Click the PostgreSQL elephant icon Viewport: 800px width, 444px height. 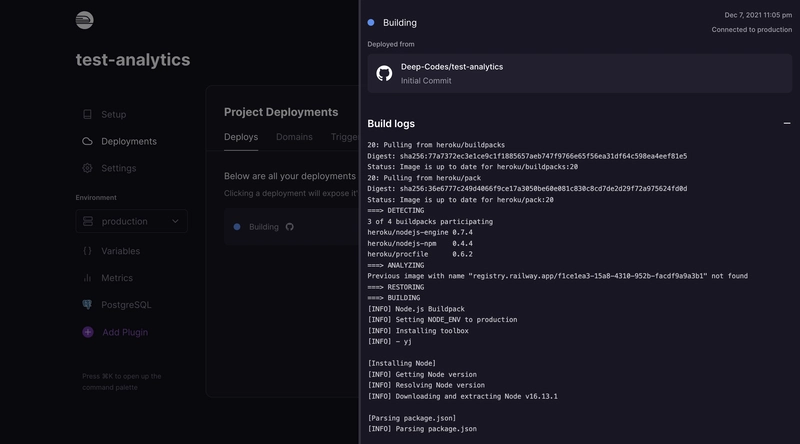pyautogui.click(x=88, y=305)
